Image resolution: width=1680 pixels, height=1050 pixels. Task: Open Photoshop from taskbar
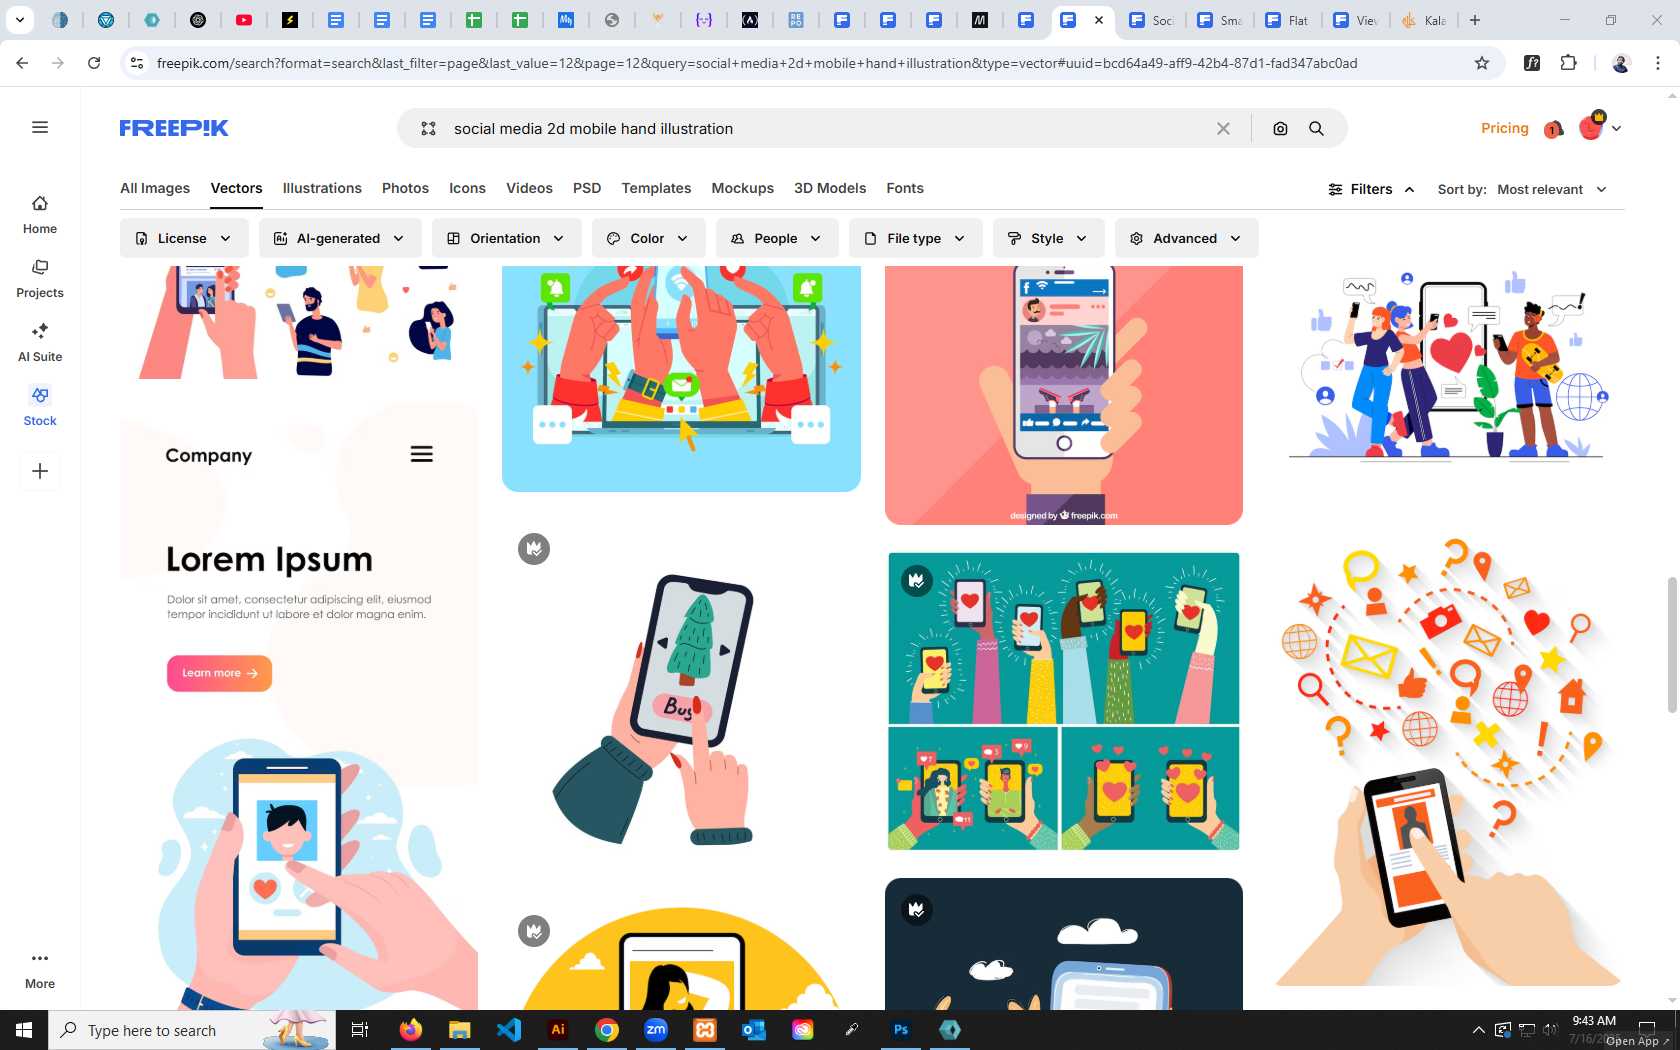[901, 1030]
